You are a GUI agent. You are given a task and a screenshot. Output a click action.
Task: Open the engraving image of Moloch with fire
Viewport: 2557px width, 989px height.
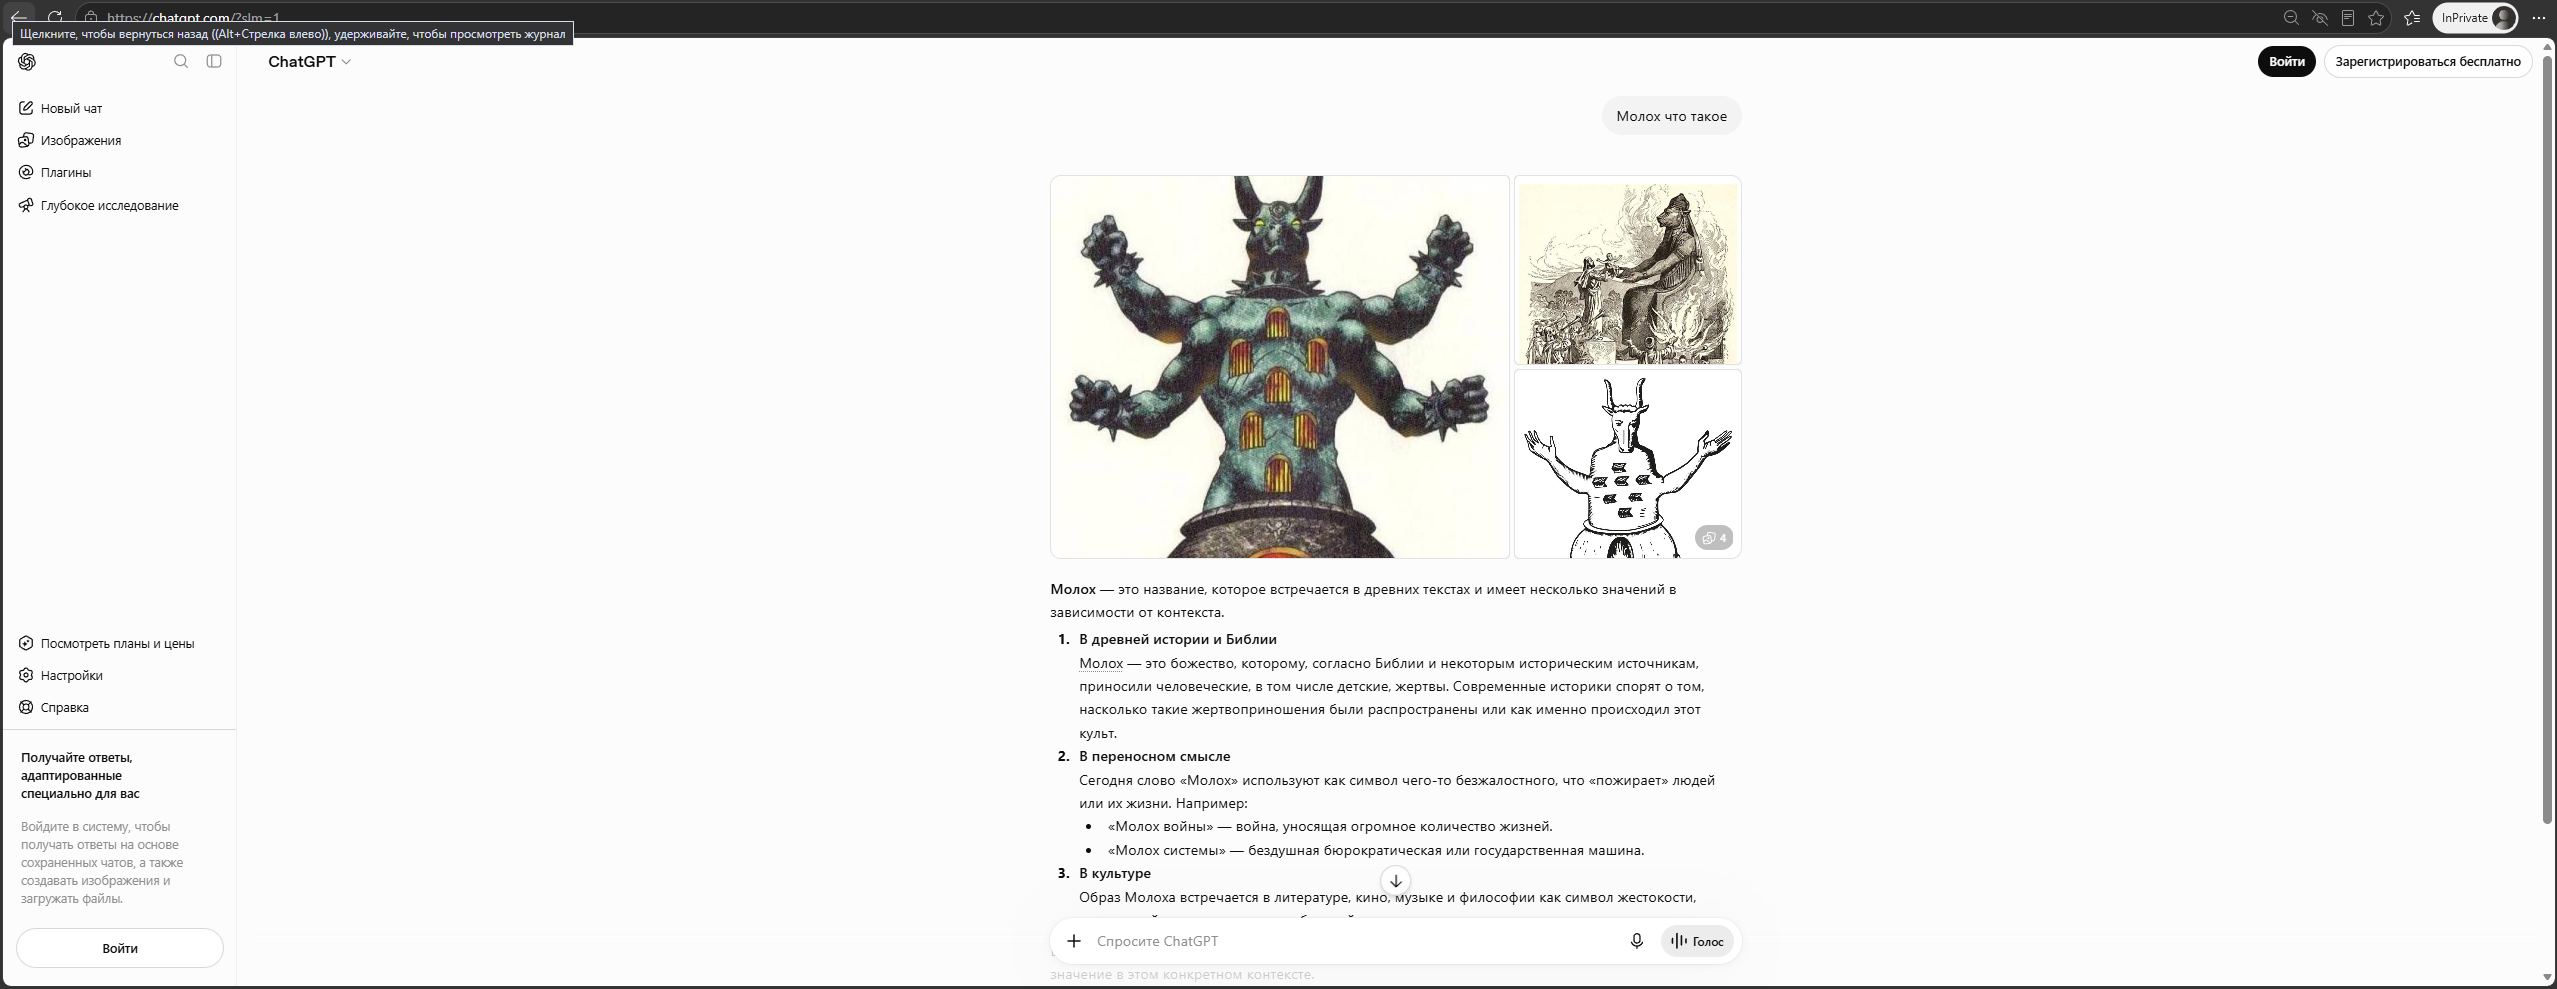pyautogui.click(x=1627, y=270)
